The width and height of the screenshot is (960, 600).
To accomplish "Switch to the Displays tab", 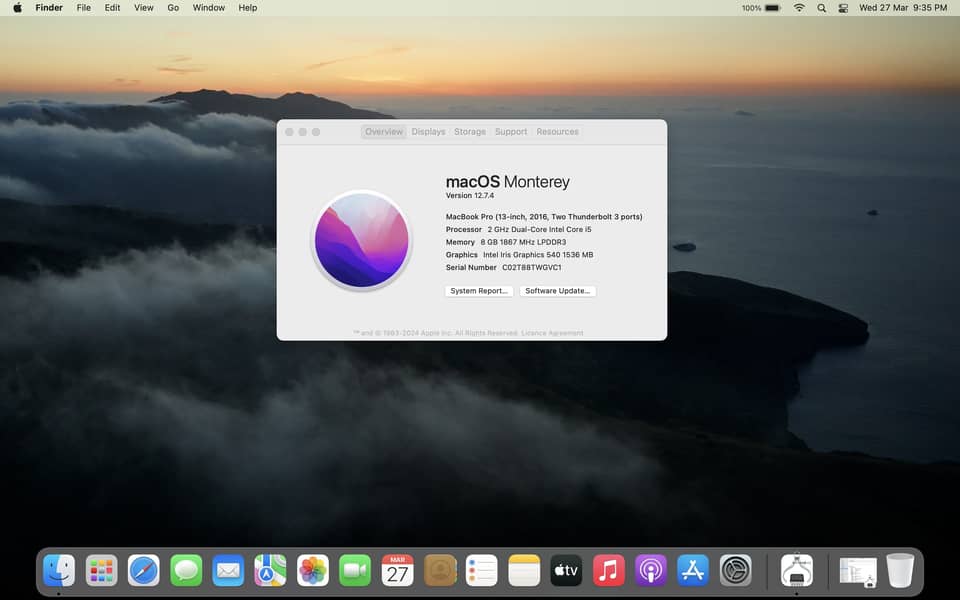I will (x=428, y=132).
